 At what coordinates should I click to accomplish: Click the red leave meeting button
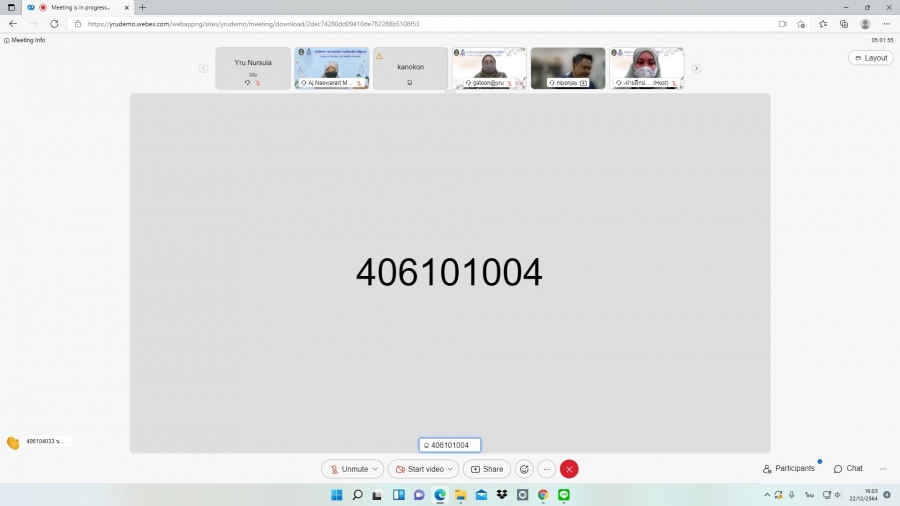pyautogui.click(x=569, y=469)
